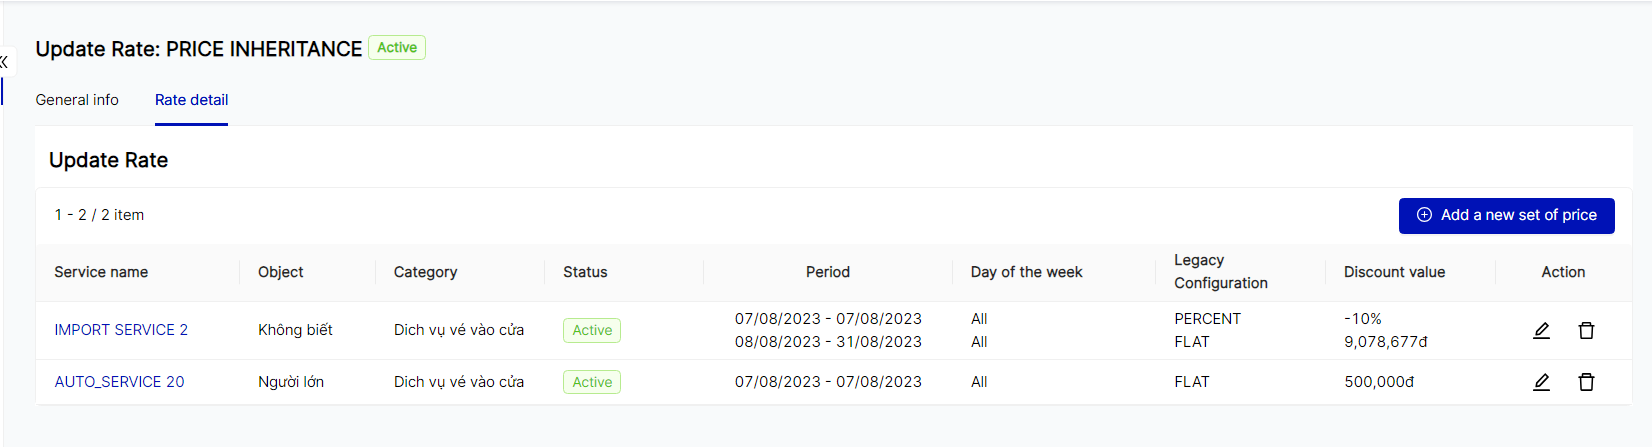The image size is (1652, 447).
Task: Edit the IMPORT SERVICE 2 row
Action: pos(1541,331)
